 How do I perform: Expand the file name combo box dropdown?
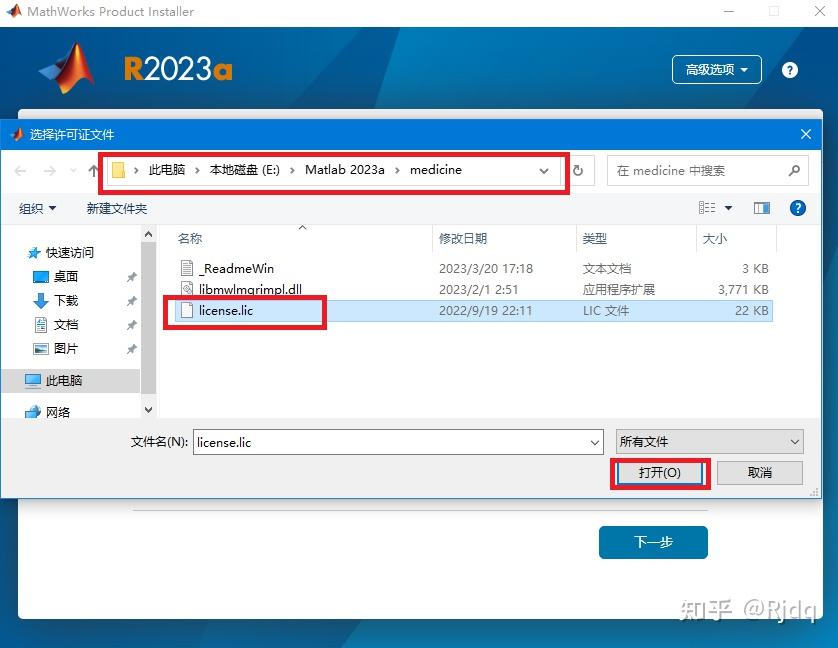pos(595,441)
